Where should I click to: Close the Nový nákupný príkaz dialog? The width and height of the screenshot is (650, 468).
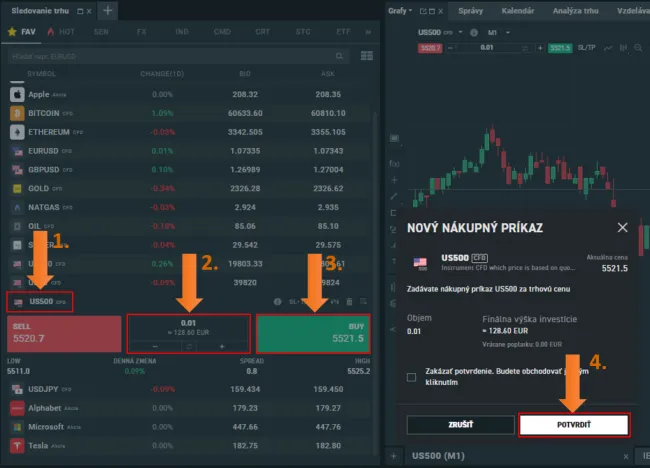[x=622, y=228]
